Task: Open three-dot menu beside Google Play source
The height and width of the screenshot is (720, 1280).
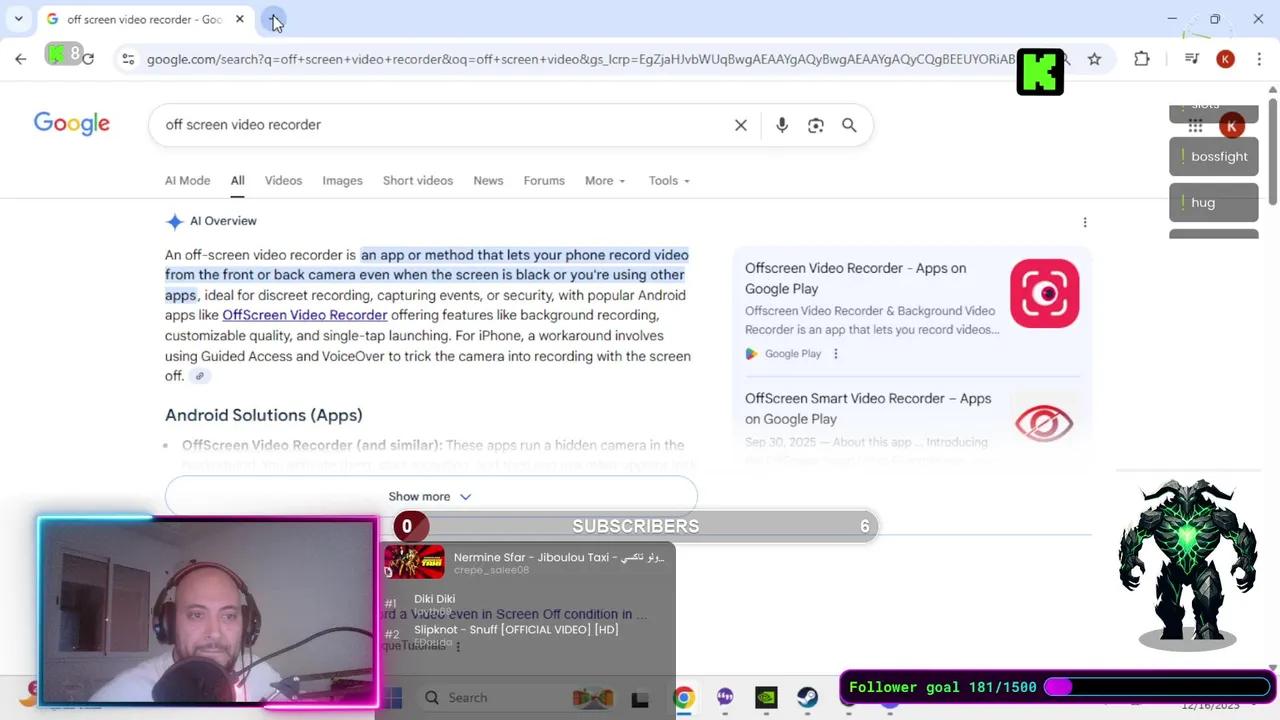Action: pos(836,353)
